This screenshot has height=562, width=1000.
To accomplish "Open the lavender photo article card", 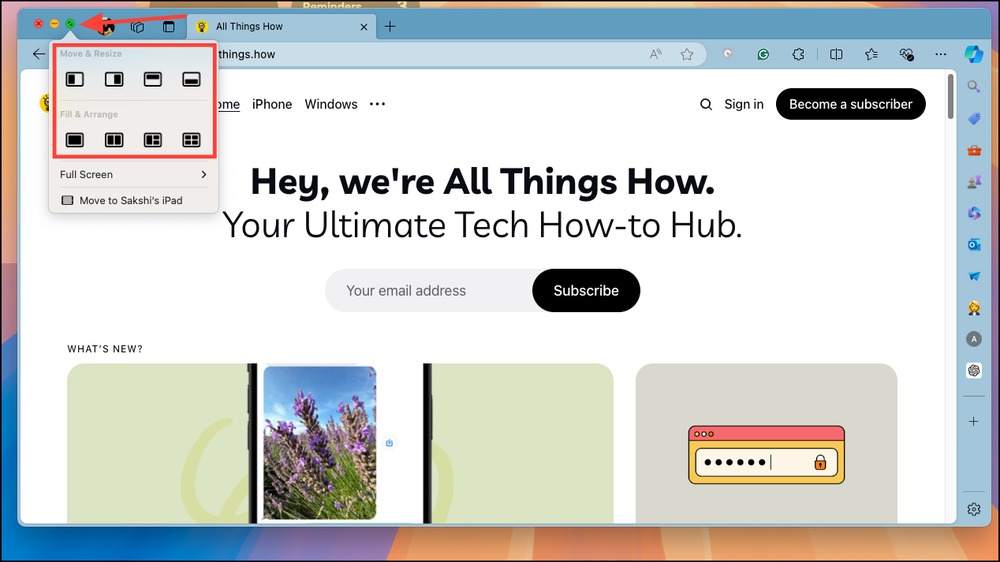I will [x=340, y=443].
